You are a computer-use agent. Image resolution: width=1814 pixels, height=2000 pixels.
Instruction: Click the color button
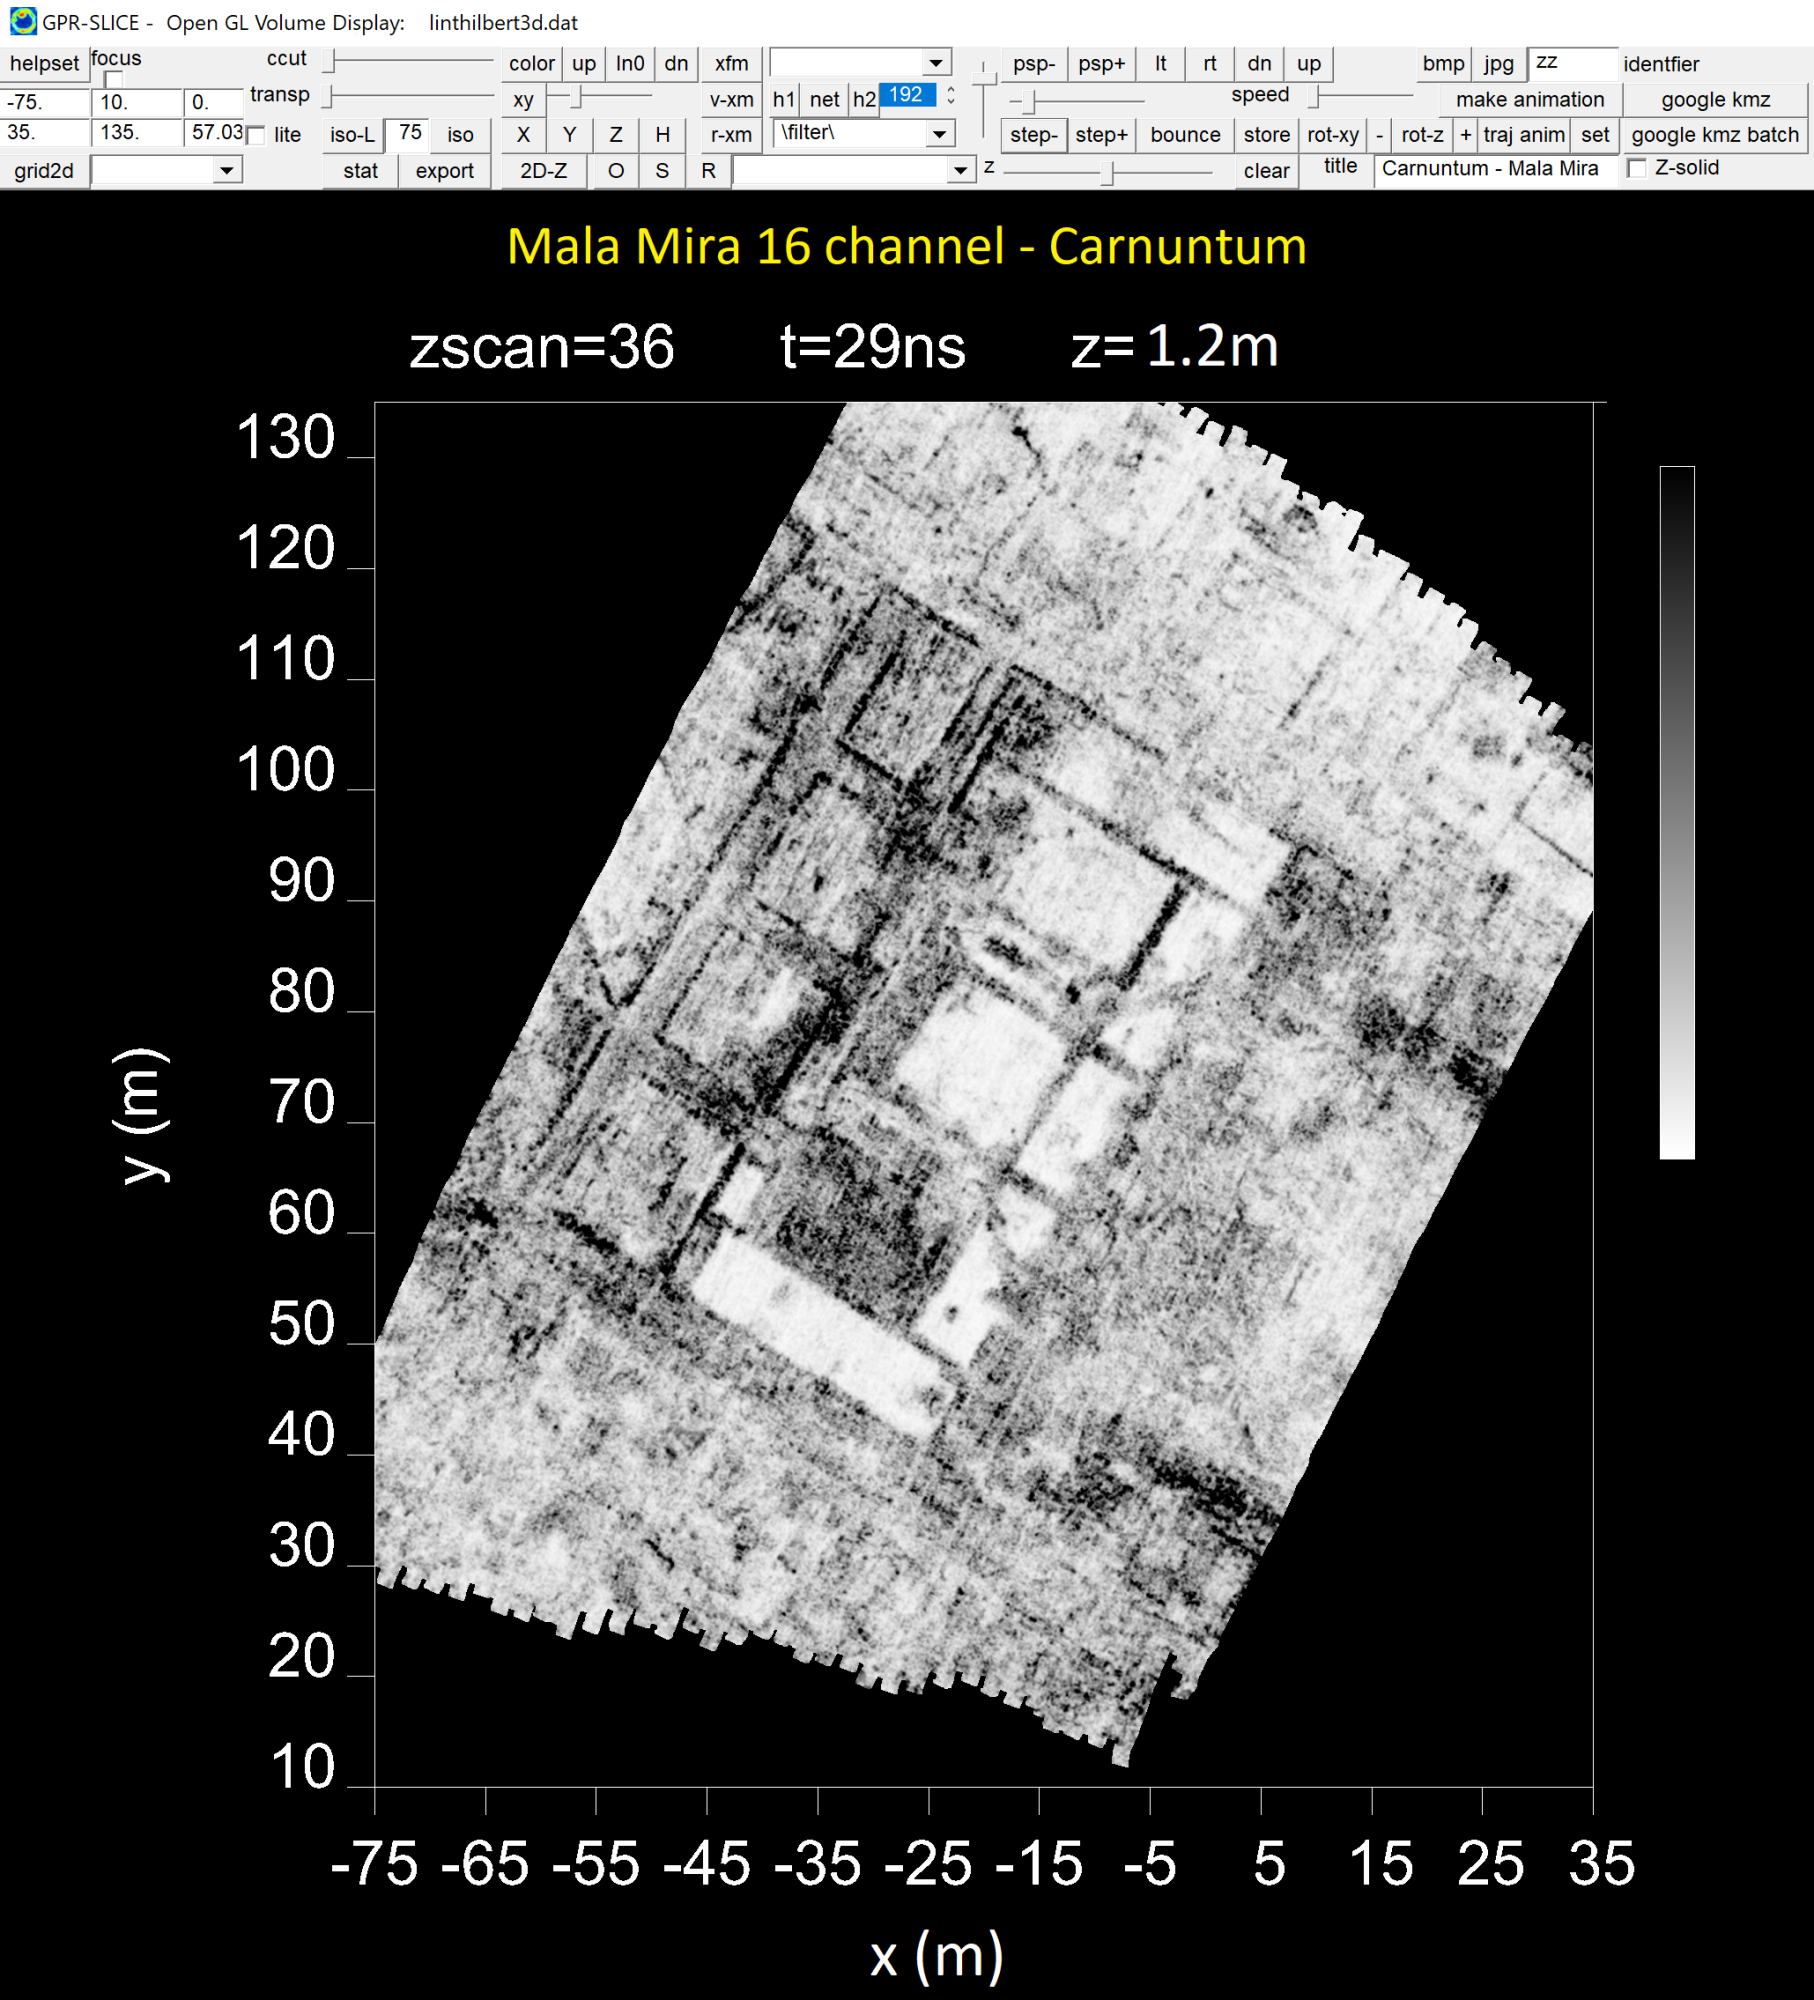coord(531,64)
